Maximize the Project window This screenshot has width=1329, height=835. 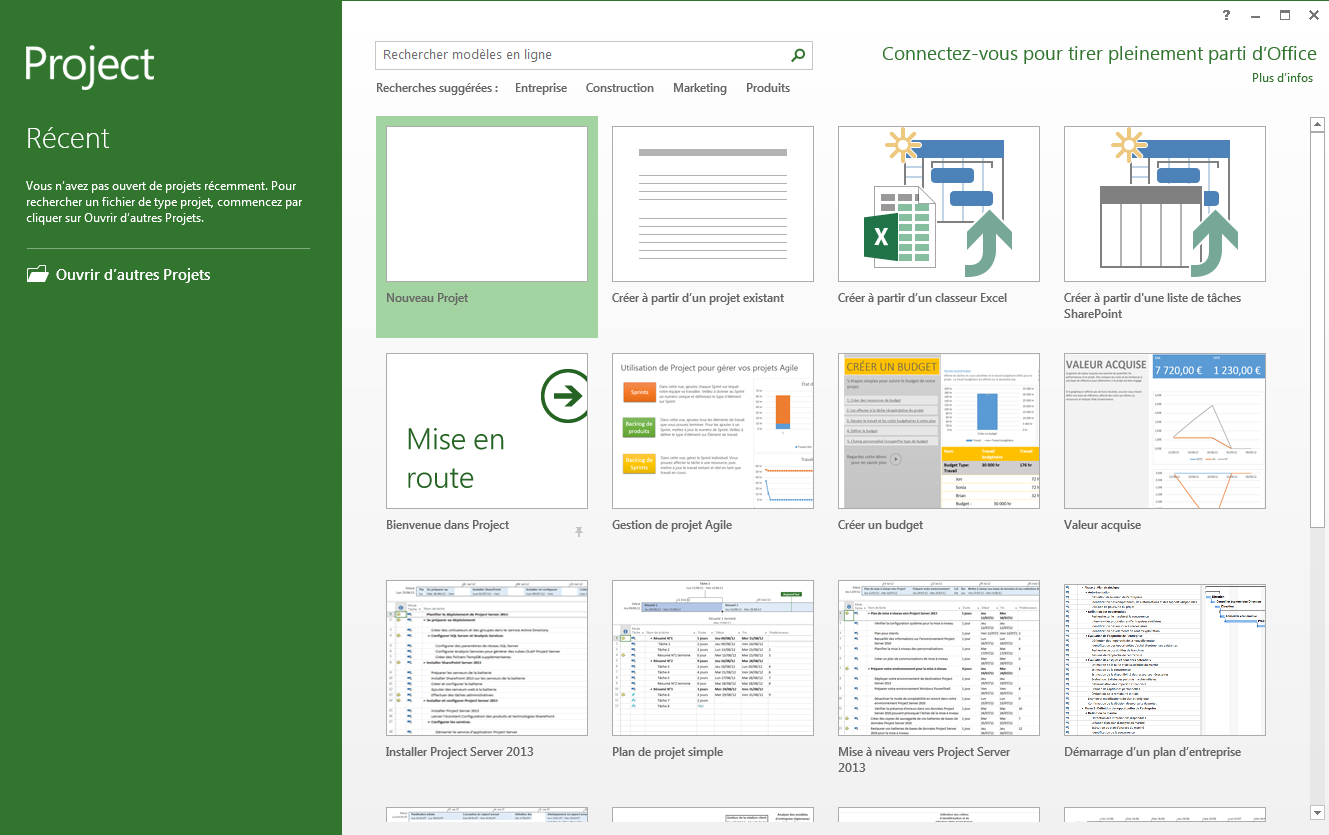tap(1285, 15)
